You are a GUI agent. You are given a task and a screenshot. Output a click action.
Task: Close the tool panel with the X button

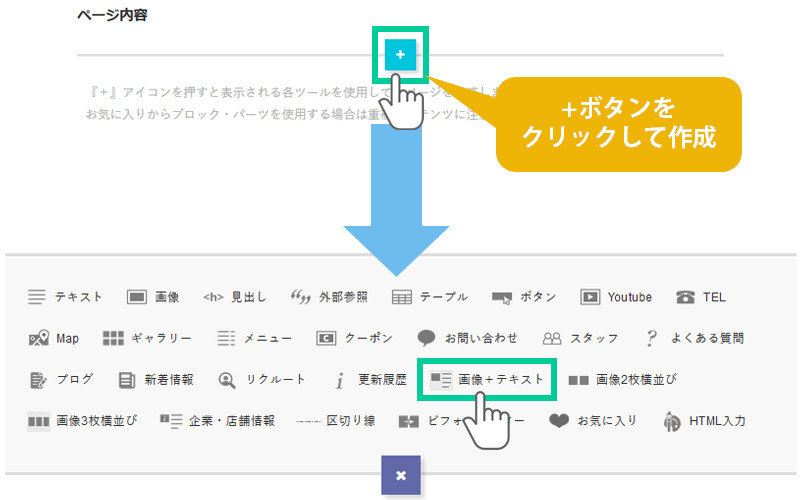click(400, 475)
